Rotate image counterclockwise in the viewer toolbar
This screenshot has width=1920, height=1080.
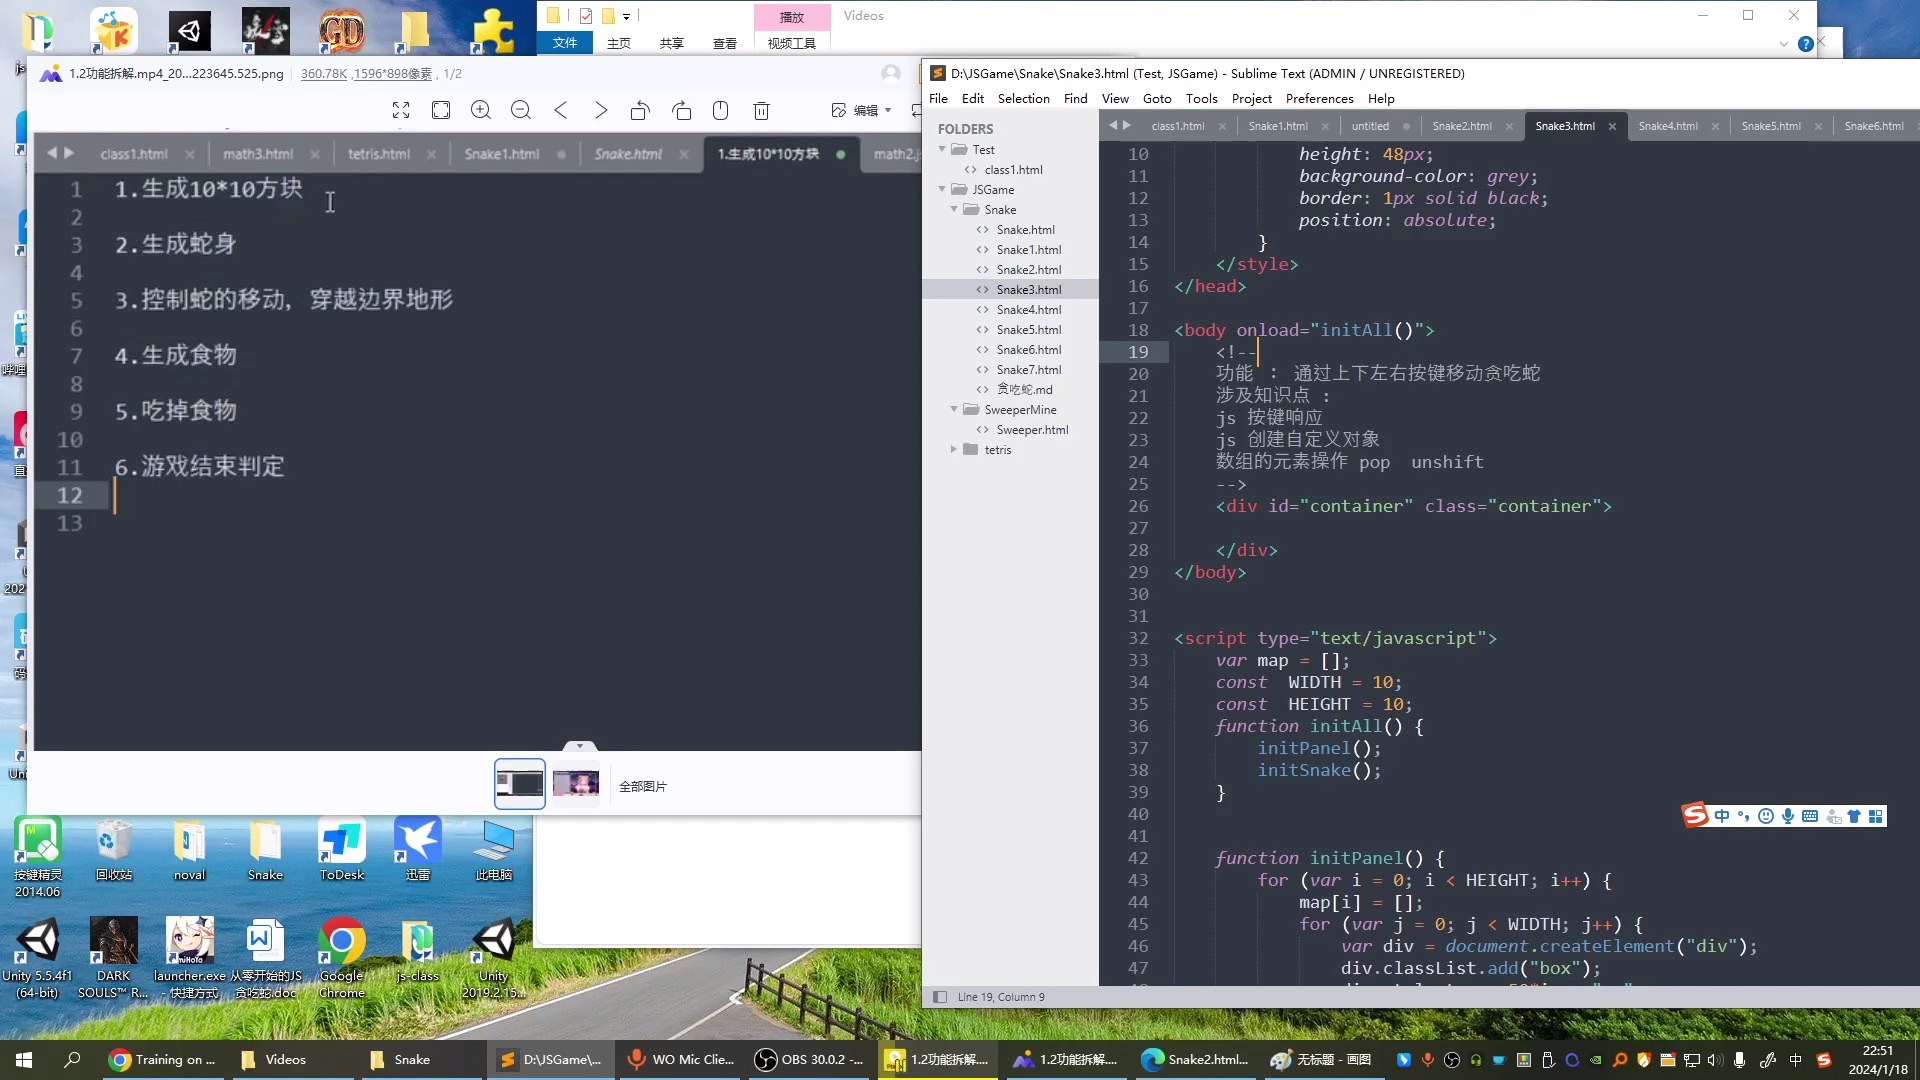coord(640,110)
